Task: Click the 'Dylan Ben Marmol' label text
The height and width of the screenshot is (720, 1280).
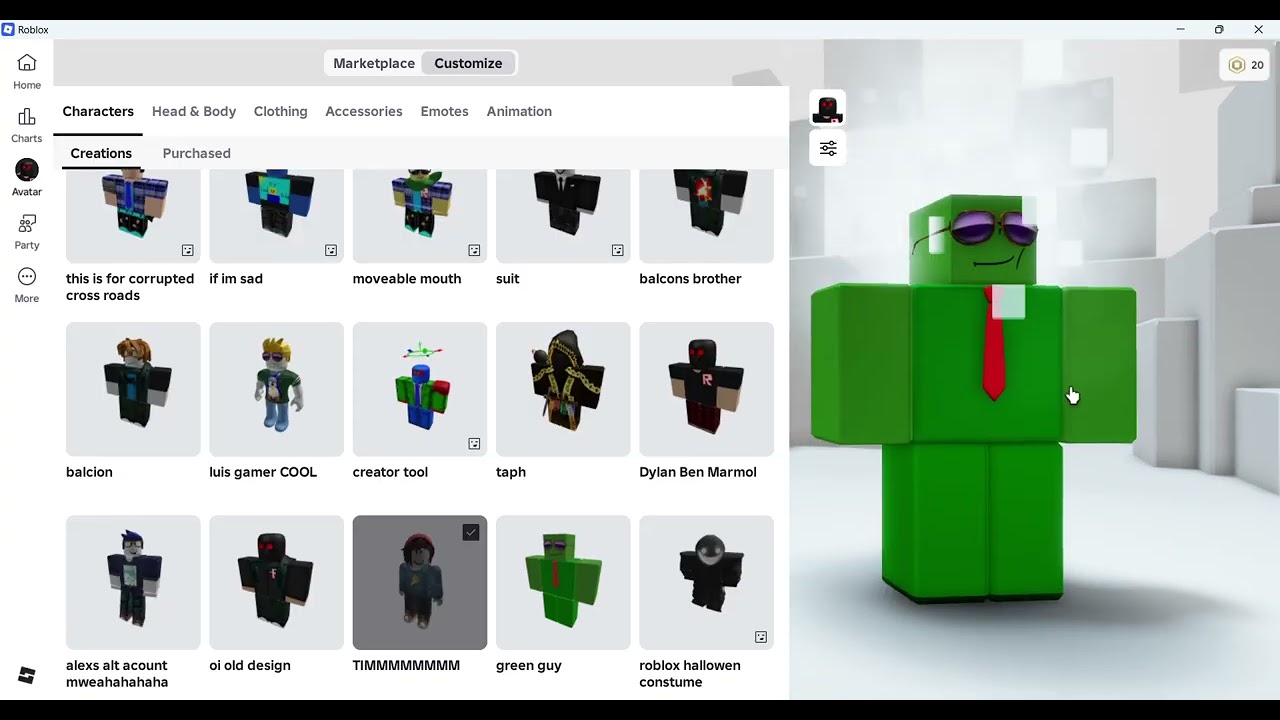Action: tap(698, 472)
